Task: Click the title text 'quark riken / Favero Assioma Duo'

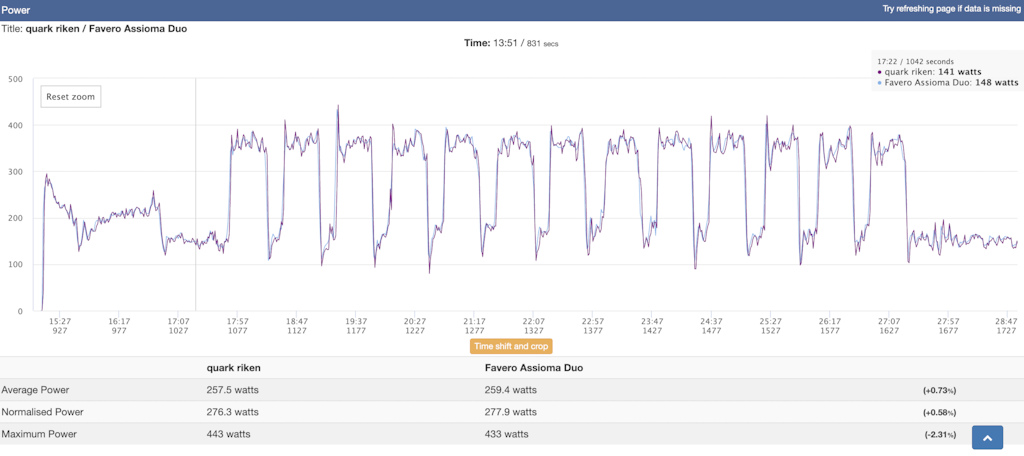Action: point(106,29)
